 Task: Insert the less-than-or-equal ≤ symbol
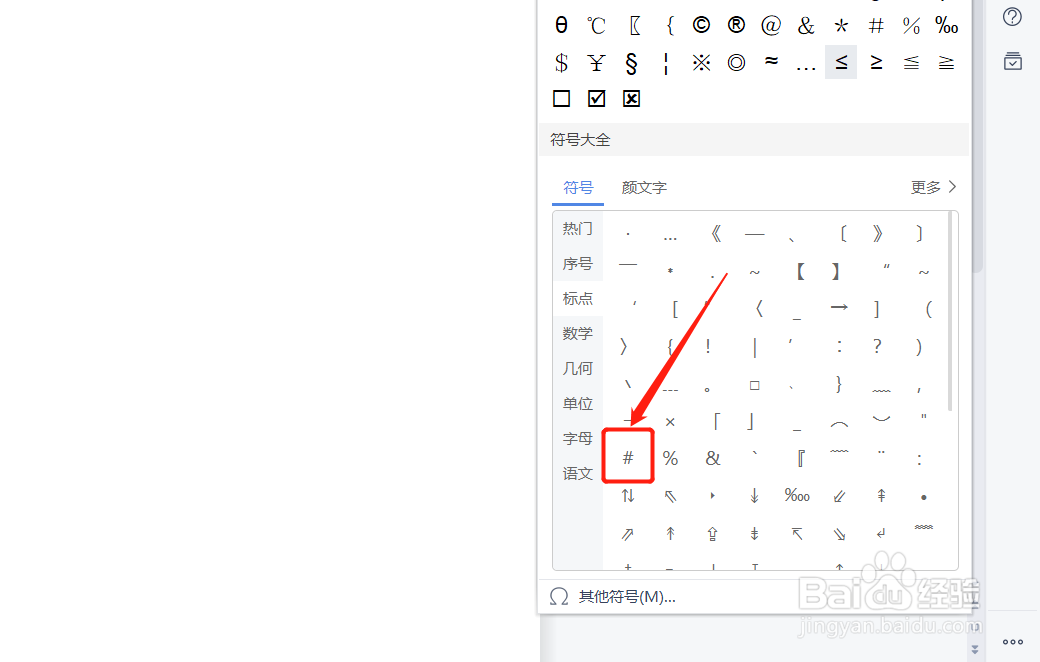[841, 62]
